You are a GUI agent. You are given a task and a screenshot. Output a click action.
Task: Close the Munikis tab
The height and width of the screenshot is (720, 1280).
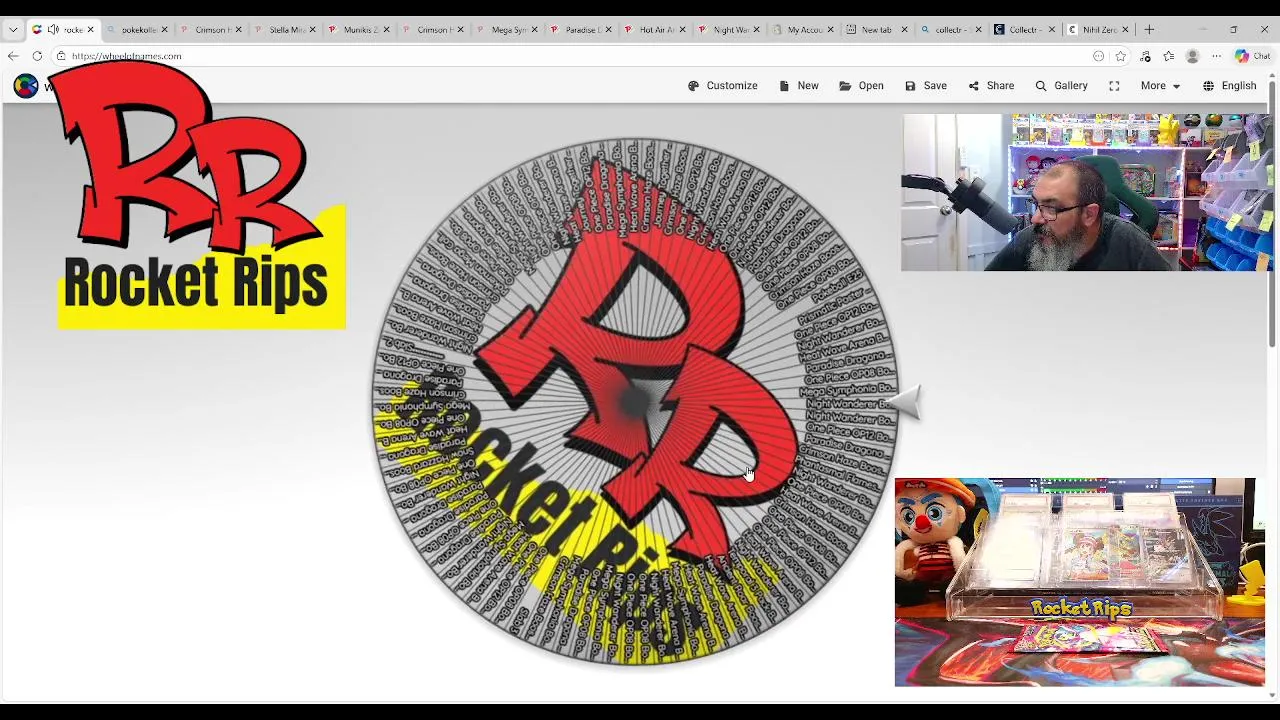[x=386, y=30]
